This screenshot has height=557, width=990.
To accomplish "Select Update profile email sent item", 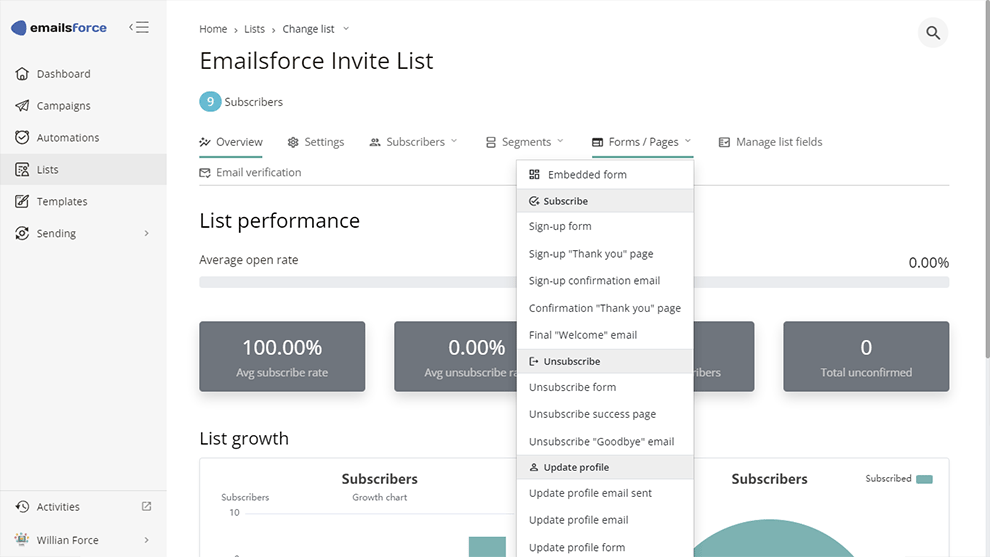I will point(605,493).
